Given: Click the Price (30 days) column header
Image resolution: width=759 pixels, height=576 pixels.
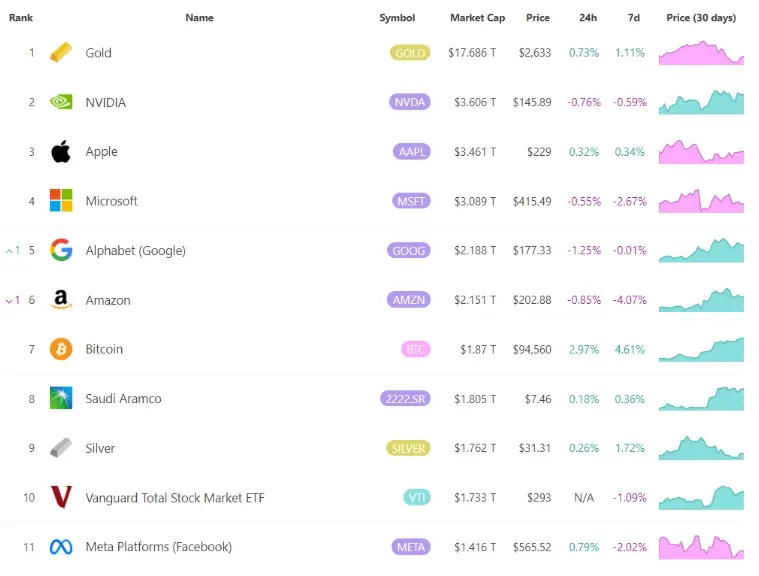Looking at the screenshot, I should click(701, 17).
